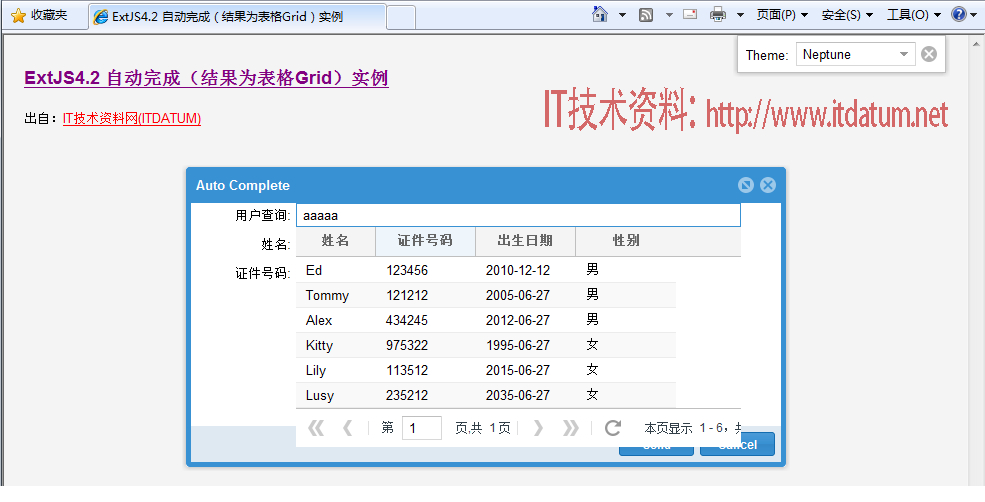Expand the RSS feeds dropdown arrow
This screenshot has height=502, width=985.
tap(669, 15)
